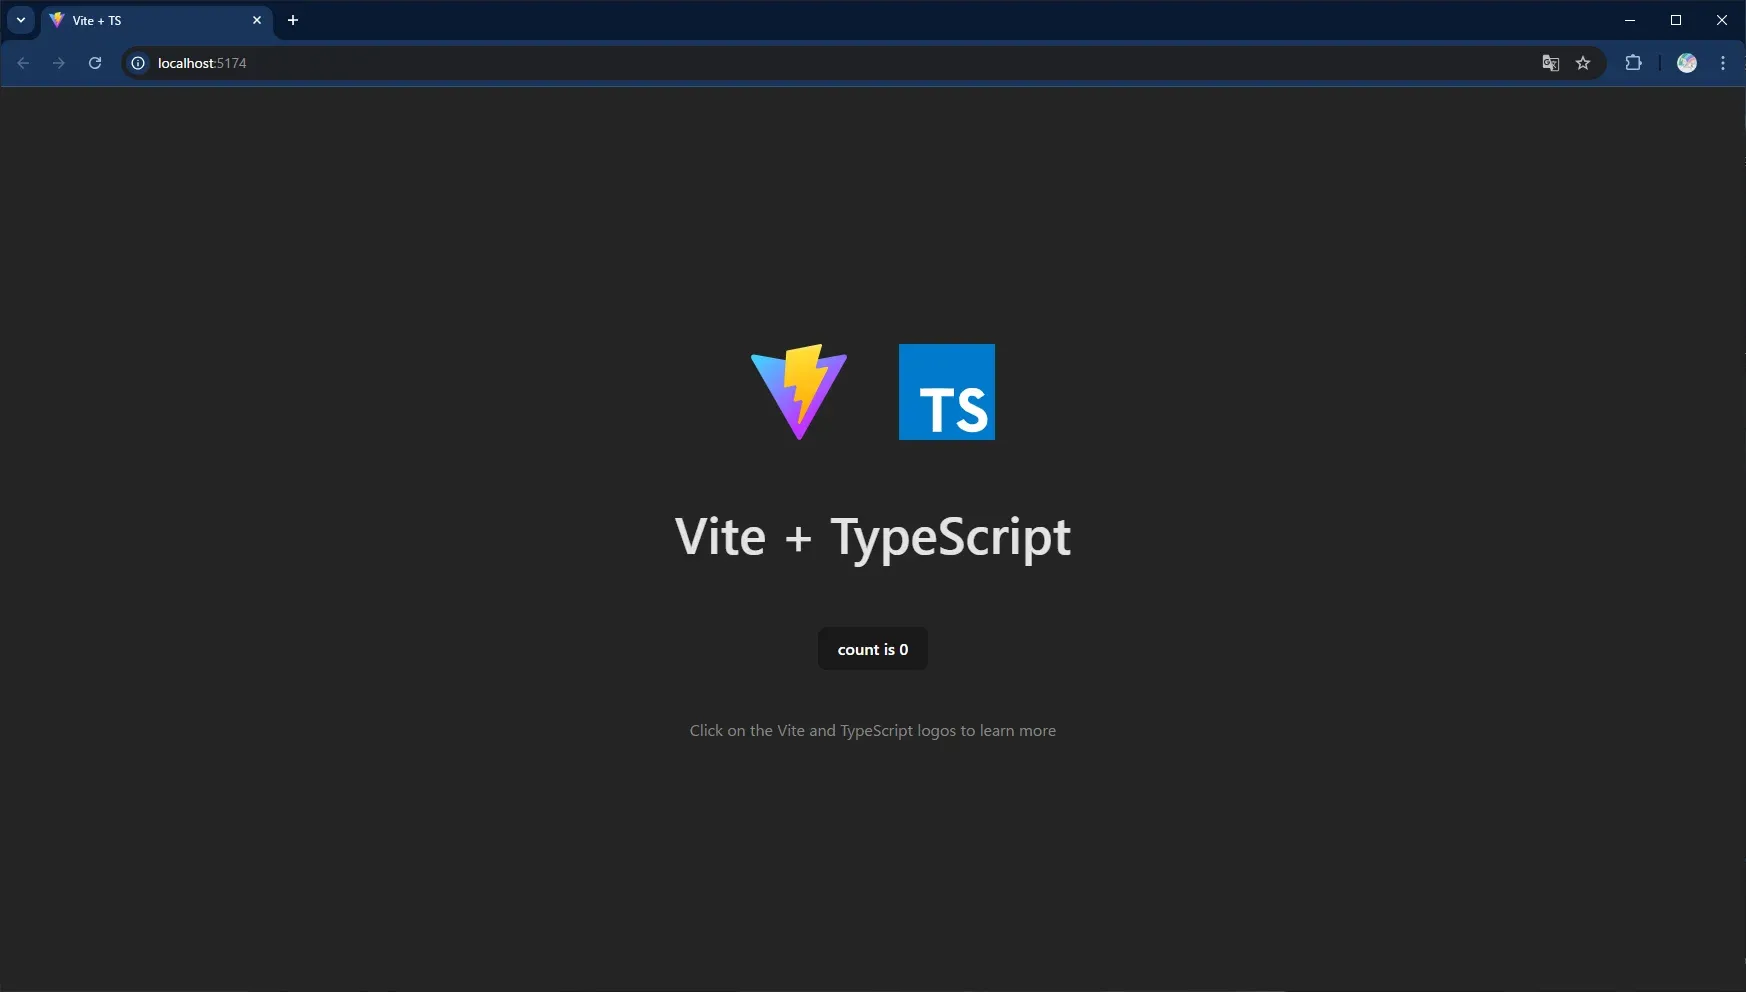Open the translate page icon
The width and height of the screenshot is (1746, 992).
[1551, 63]
